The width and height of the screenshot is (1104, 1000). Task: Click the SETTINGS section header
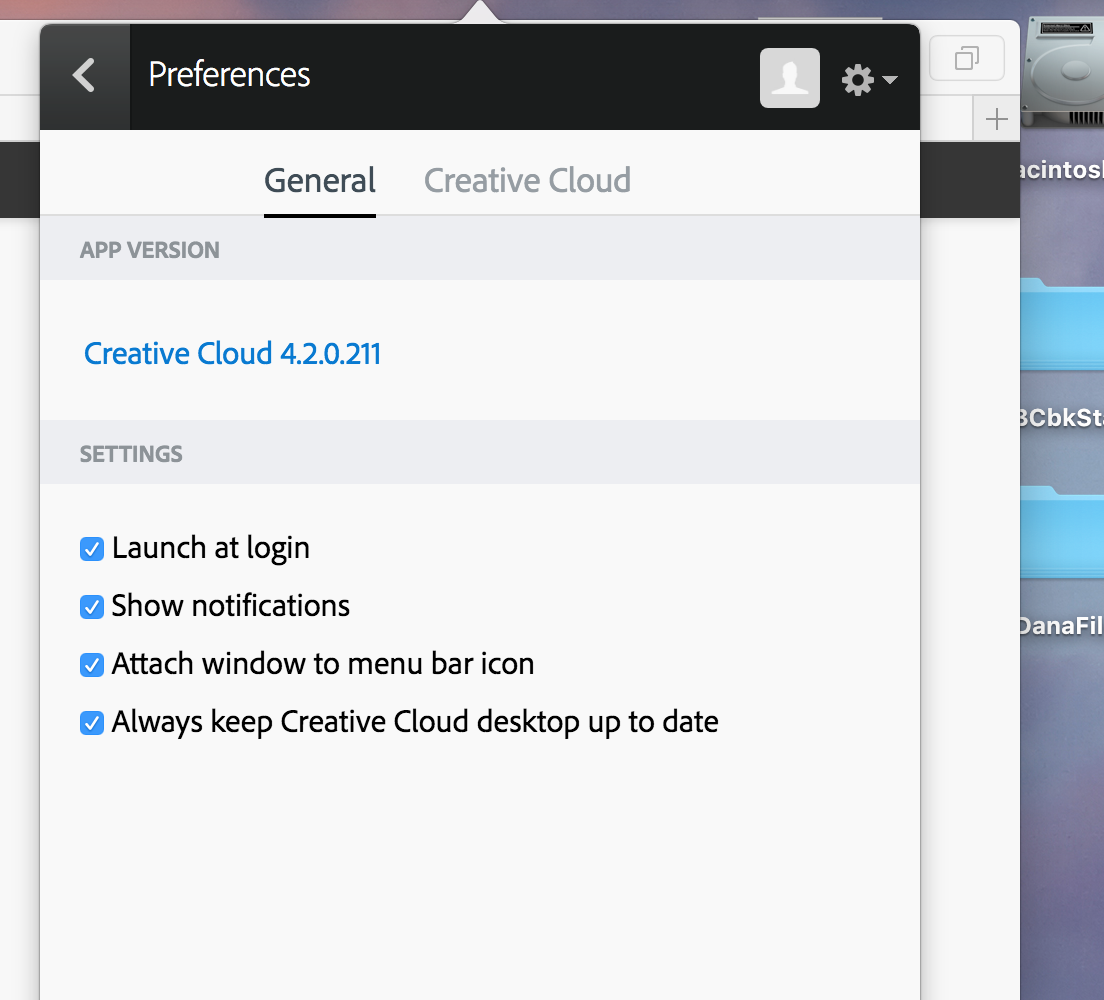pyautogui.click(x=131, y=454)
